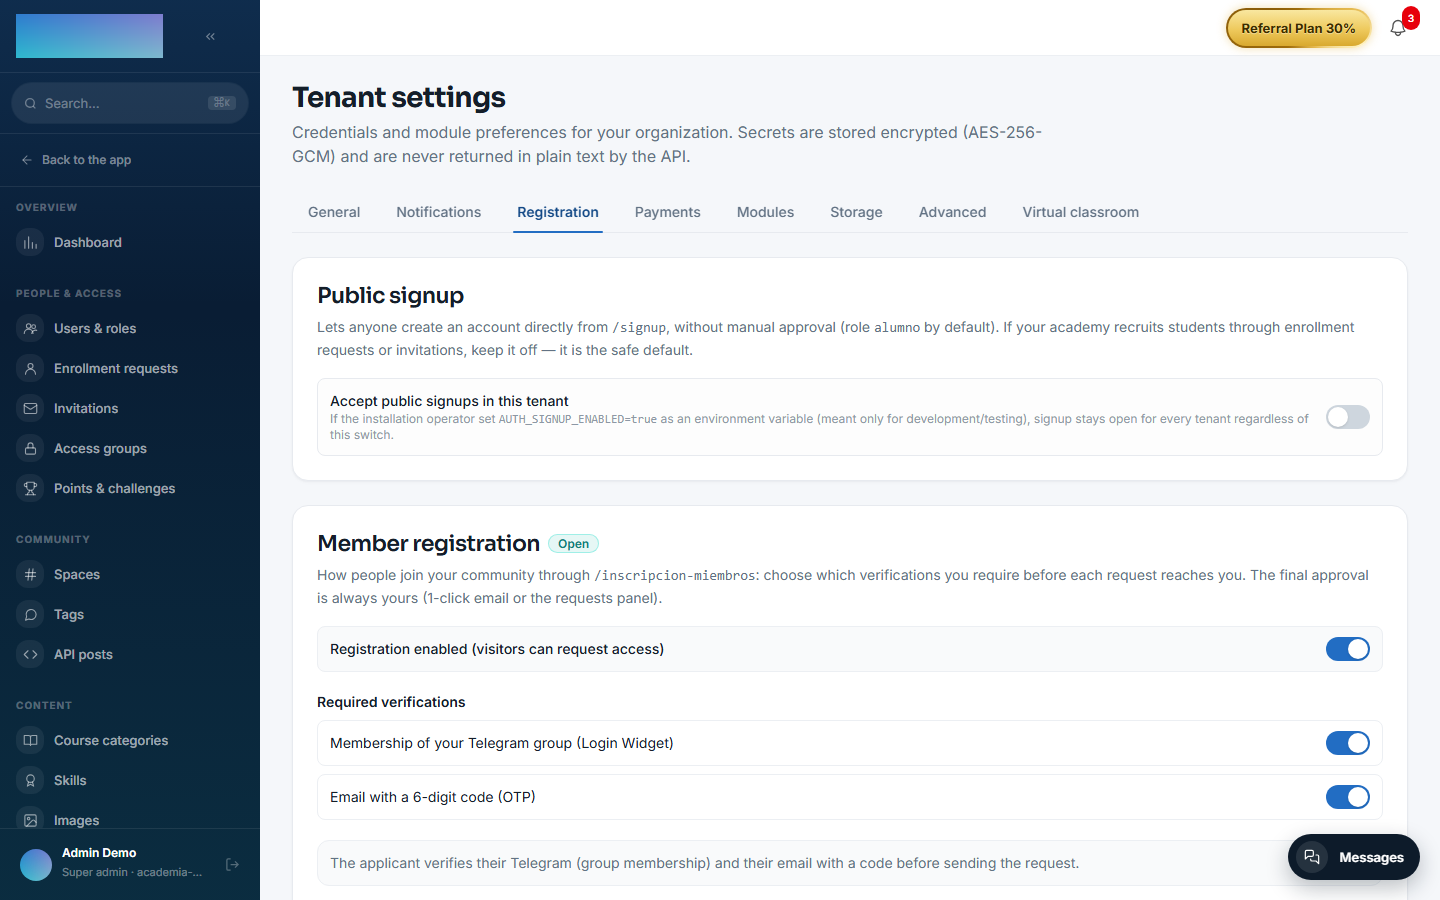
Task: Click the Messages chat bubbles icon
Action: tap(1312, 857)
